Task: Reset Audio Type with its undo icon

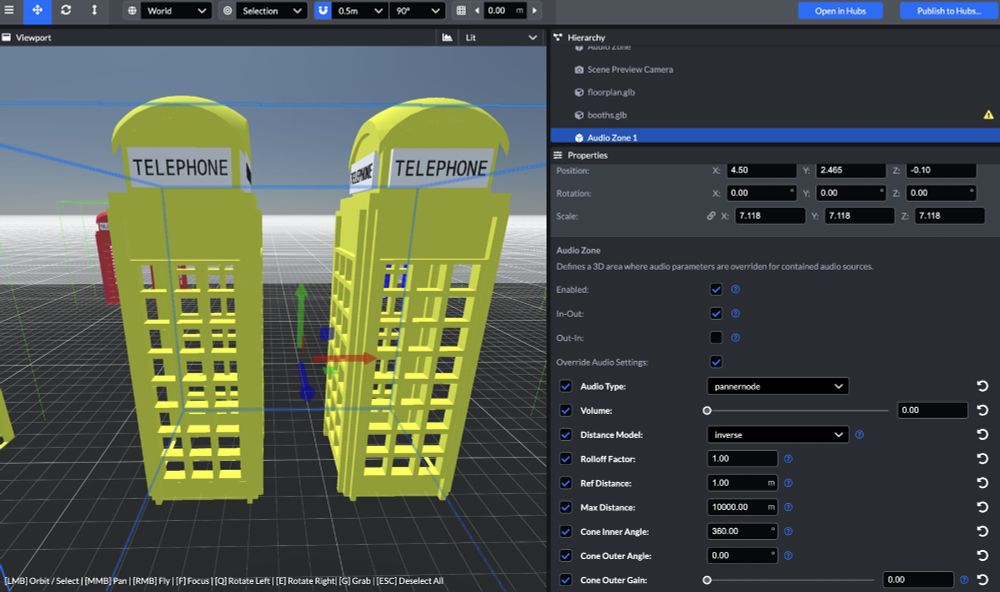Action: point(983,386)
